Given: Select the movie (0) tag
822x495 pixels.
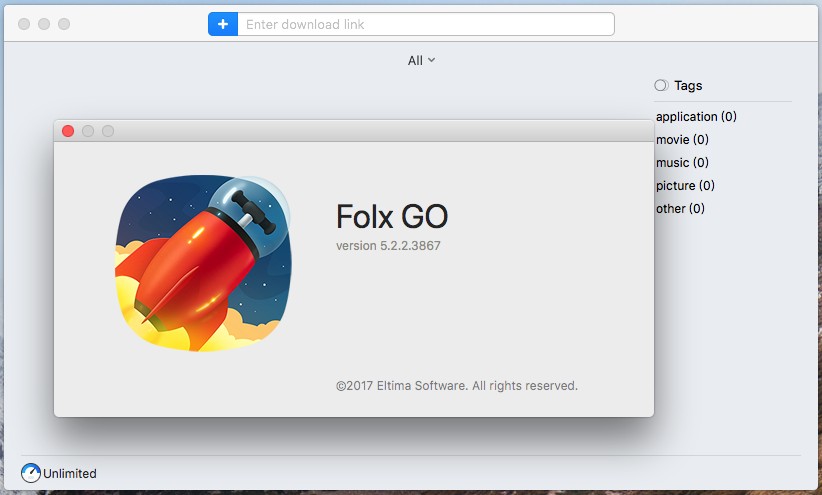Looking at the screenshot, I should [x=682, y=139].
